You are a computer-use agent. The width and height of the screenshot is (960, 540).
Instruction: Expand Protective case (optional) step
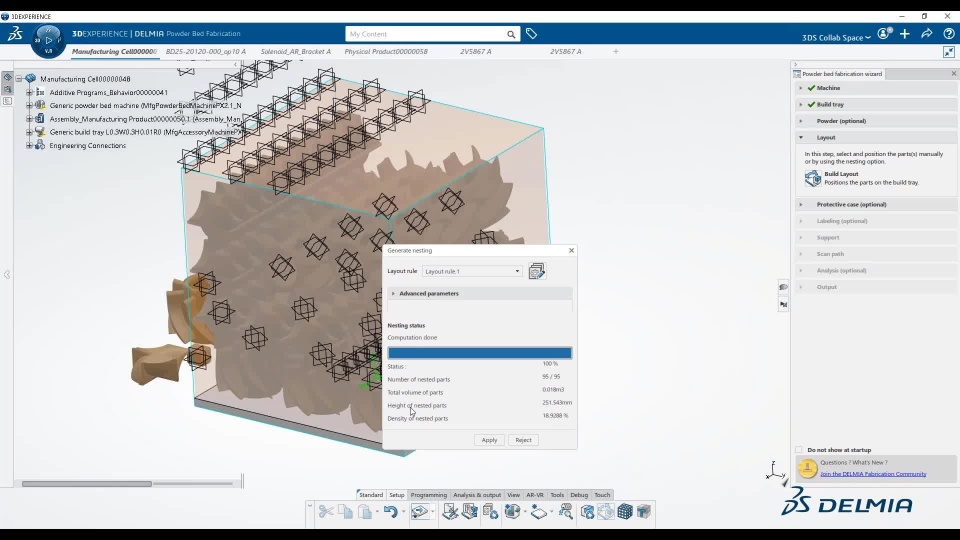[x=801, y=204]
